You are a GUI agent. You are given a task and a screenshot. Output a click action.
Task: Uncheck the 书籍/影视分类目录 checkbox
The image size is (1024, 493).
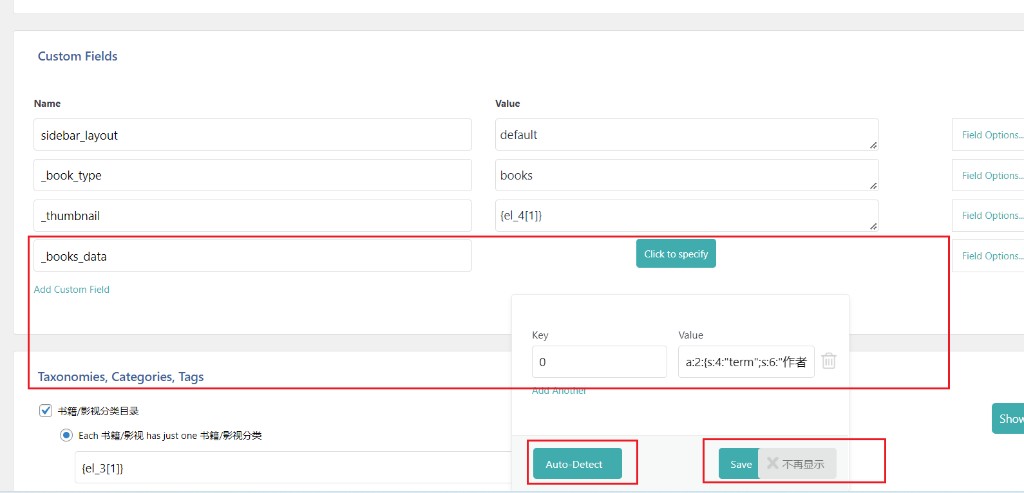pos(45,411)
